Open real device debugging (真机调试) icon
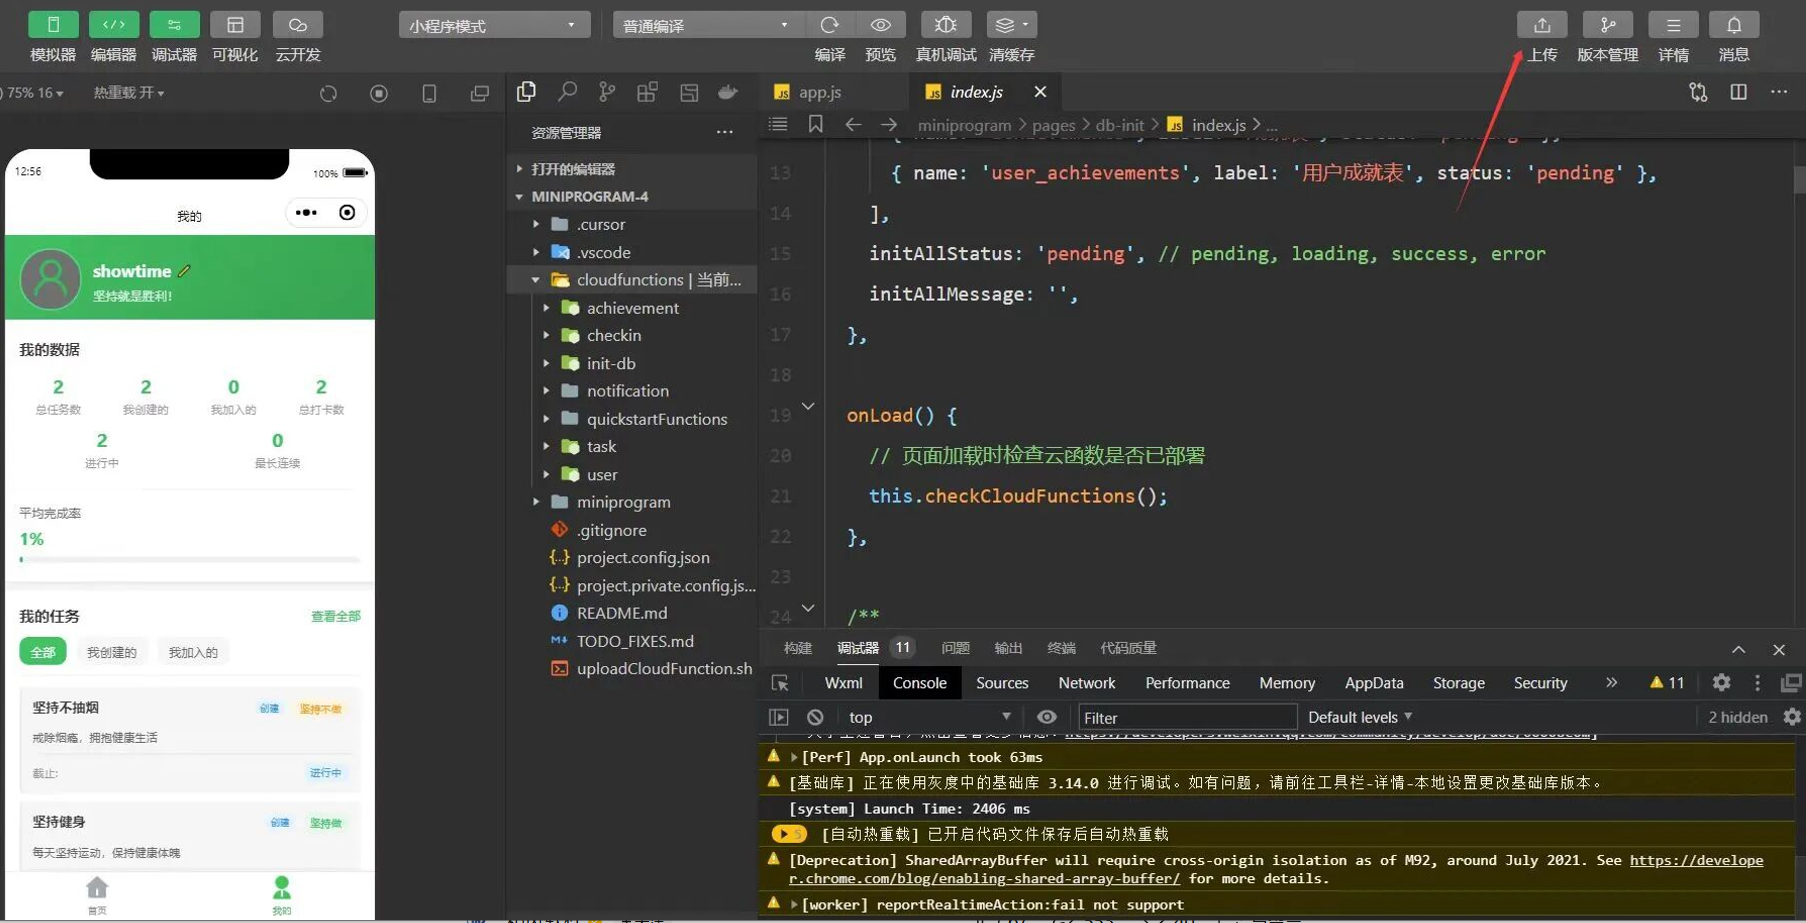 point(945,25)
